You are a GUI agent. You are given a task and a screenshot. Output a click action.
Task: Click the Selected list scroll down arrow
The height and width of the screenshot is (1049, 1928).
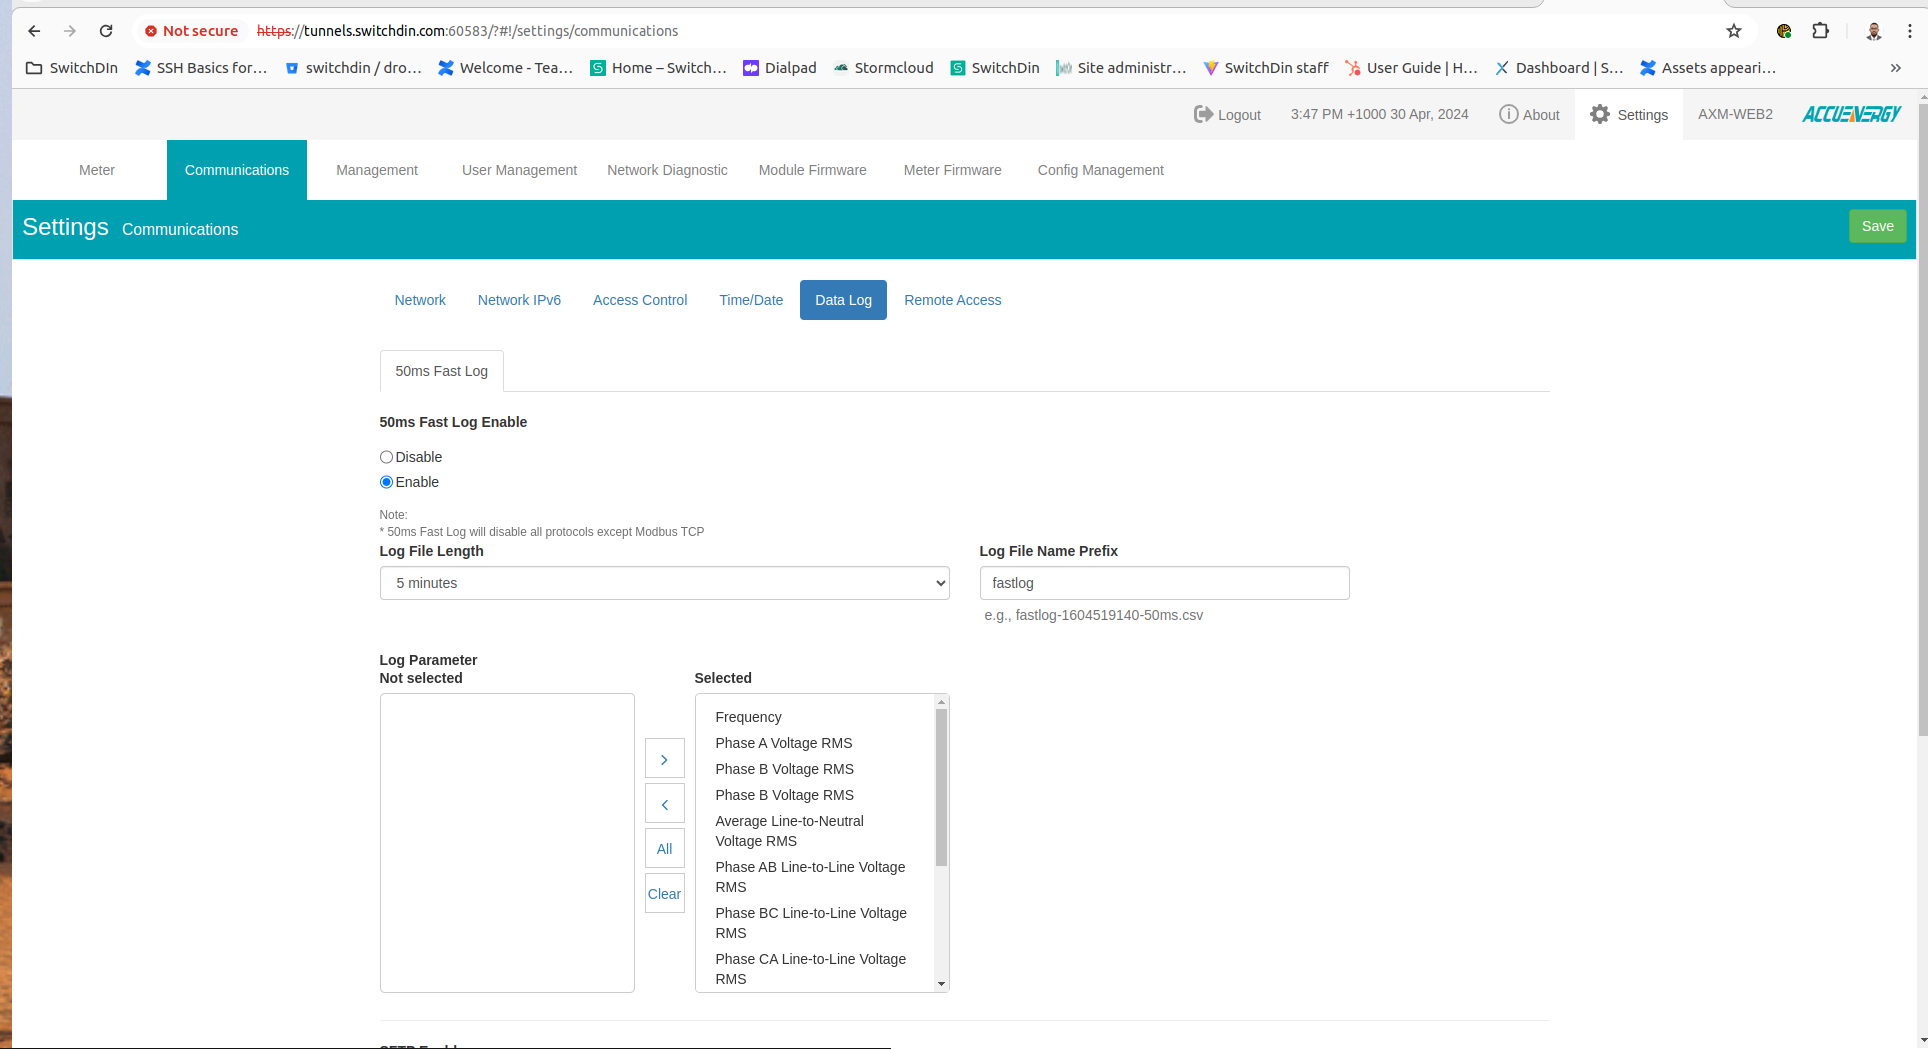941,984
